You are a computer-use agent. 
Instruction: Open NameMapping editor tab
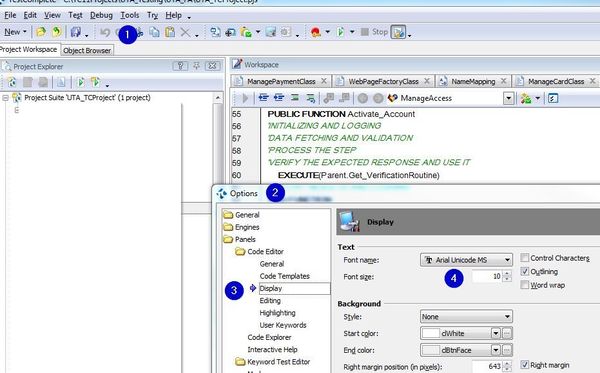pyautogui.click(x=473, y=81)
